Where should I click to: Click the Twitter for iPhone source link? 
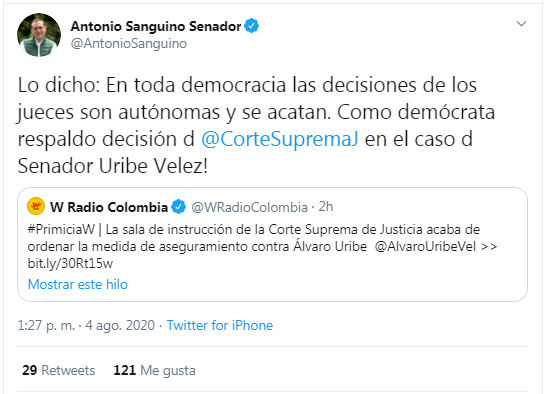tap(220, 326)
